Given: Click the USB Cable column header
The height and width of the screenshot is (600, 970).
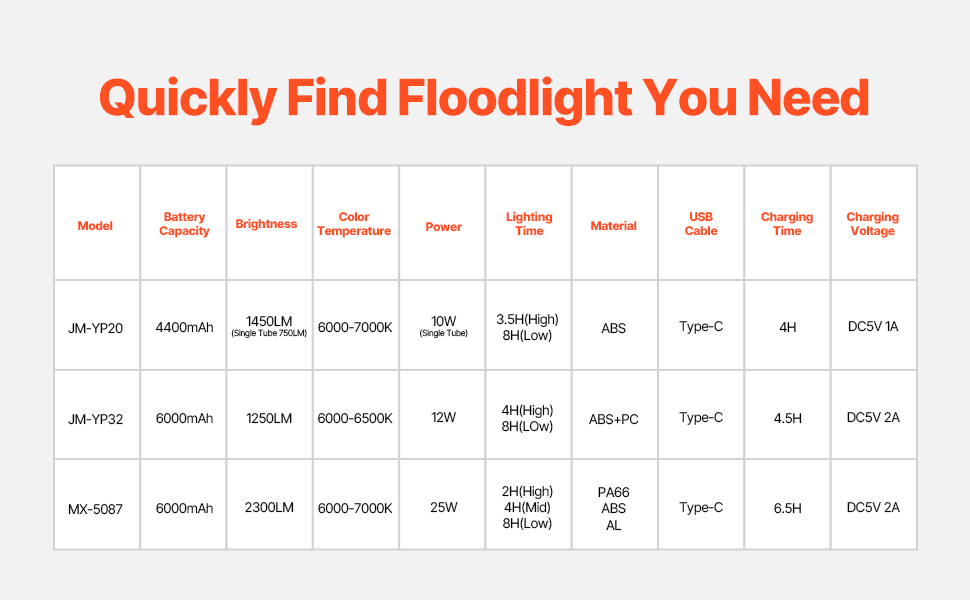Looking at the screenshot, I should [701, 224].
